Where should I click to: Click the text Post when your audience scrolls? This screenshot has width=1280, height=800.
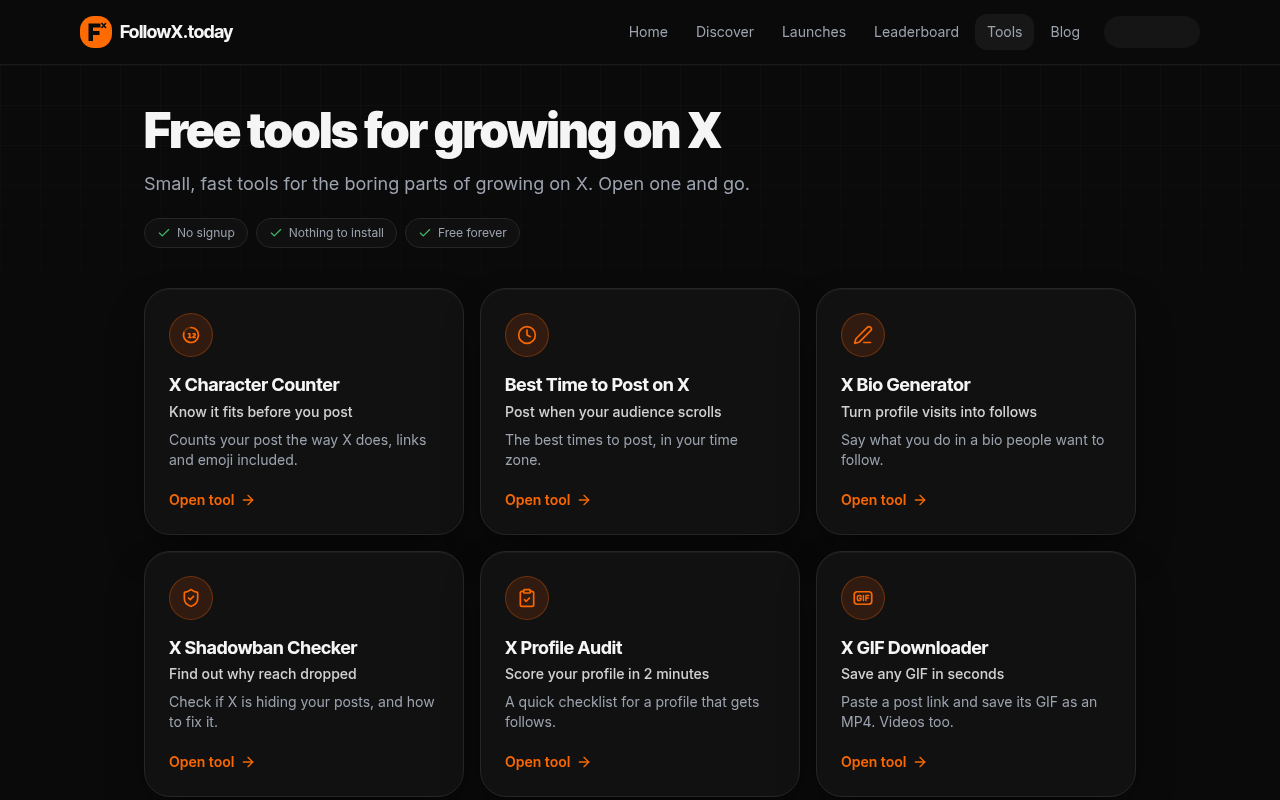613,412
